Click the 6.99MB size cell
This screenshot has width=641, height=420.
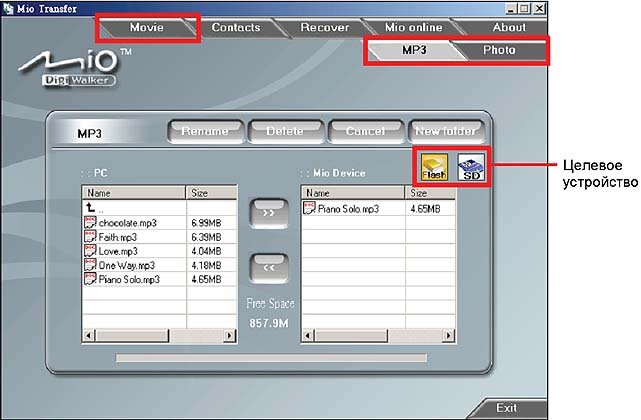(206, 223)
